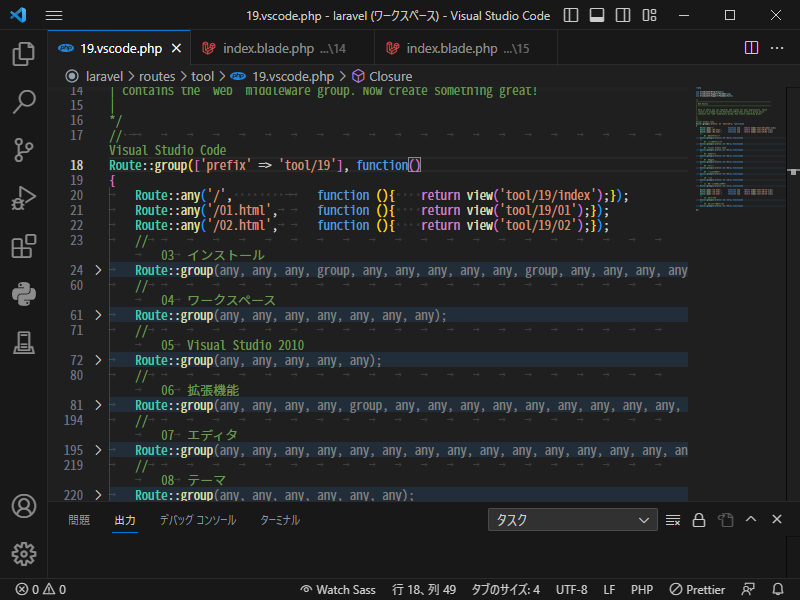This screenshot has height=600, width=800.
Task: Click Watch Sass status bar button
Action: (x=338, y=590)
